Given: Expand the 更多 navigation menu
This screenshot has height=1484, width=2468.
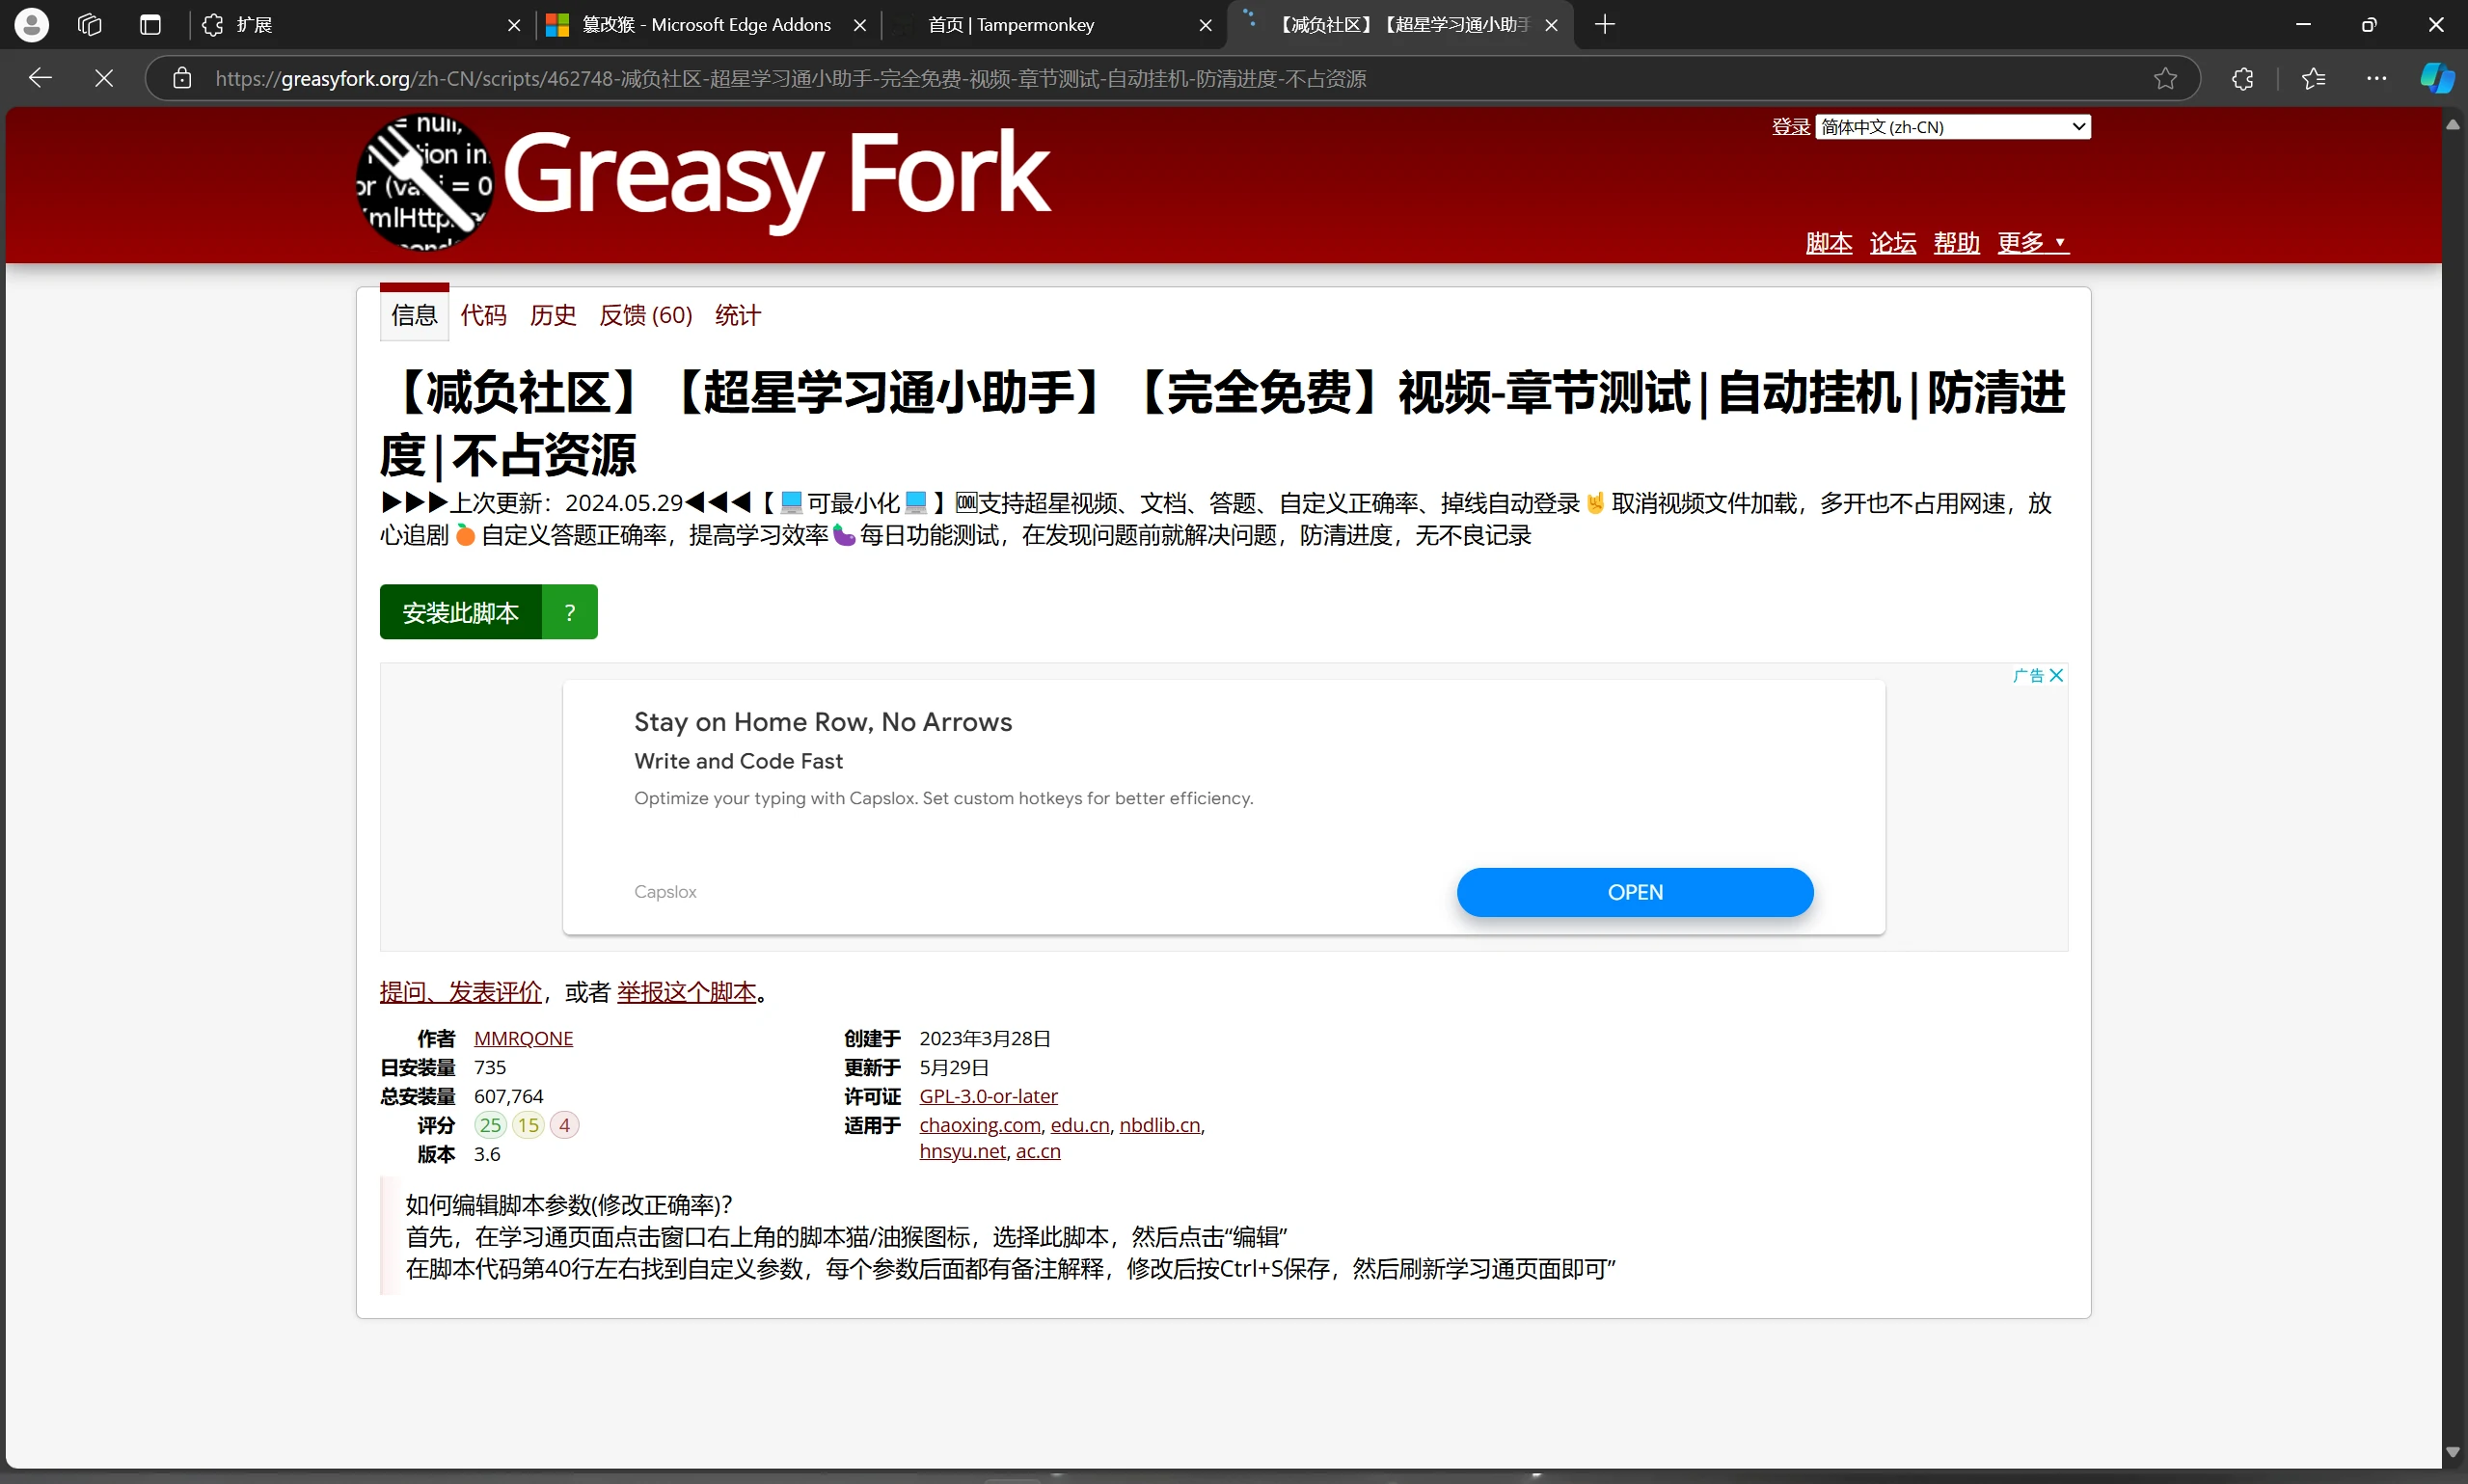Looking at the screenshot, I should [x=2032, y=242].
